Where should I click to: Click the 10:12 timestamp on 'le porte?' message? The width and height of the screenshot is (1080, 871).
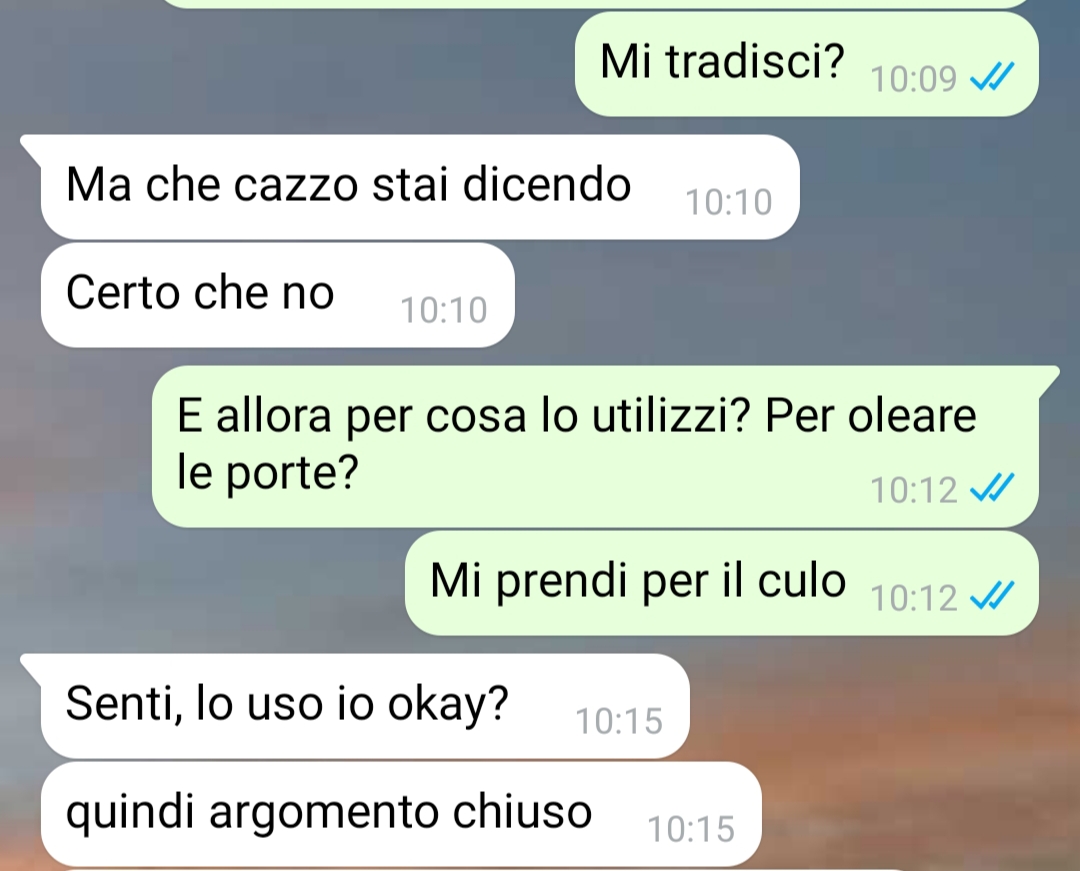[913, 490]
